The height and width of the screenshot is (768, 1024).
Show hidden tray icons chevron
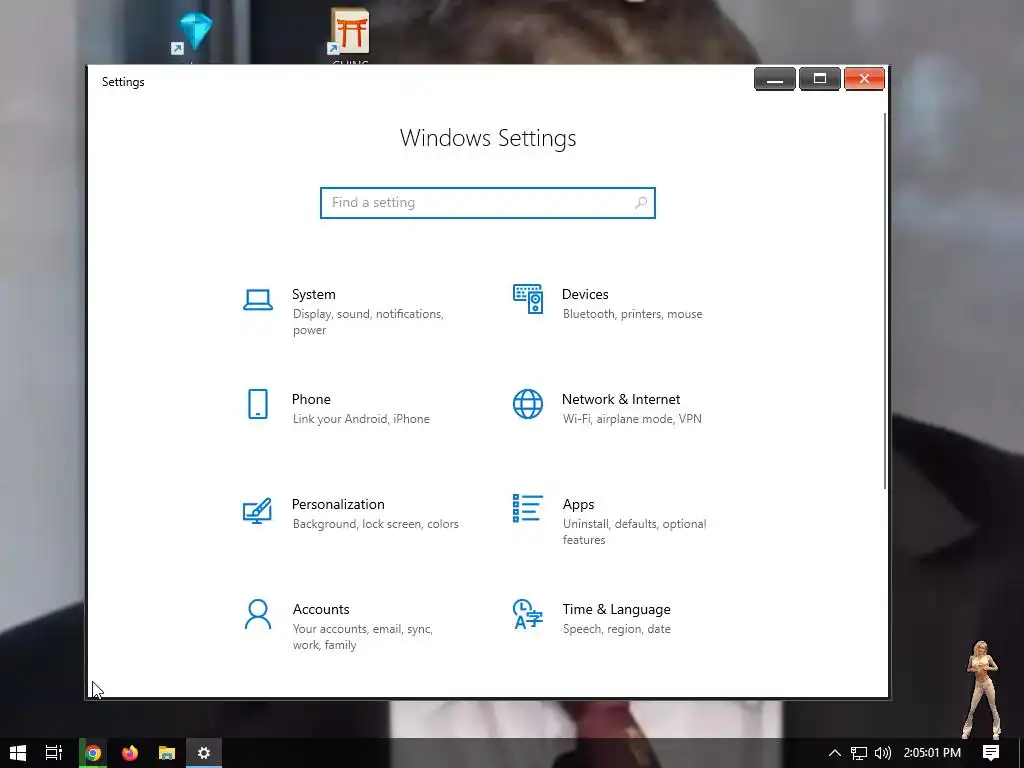coord(835,753)
